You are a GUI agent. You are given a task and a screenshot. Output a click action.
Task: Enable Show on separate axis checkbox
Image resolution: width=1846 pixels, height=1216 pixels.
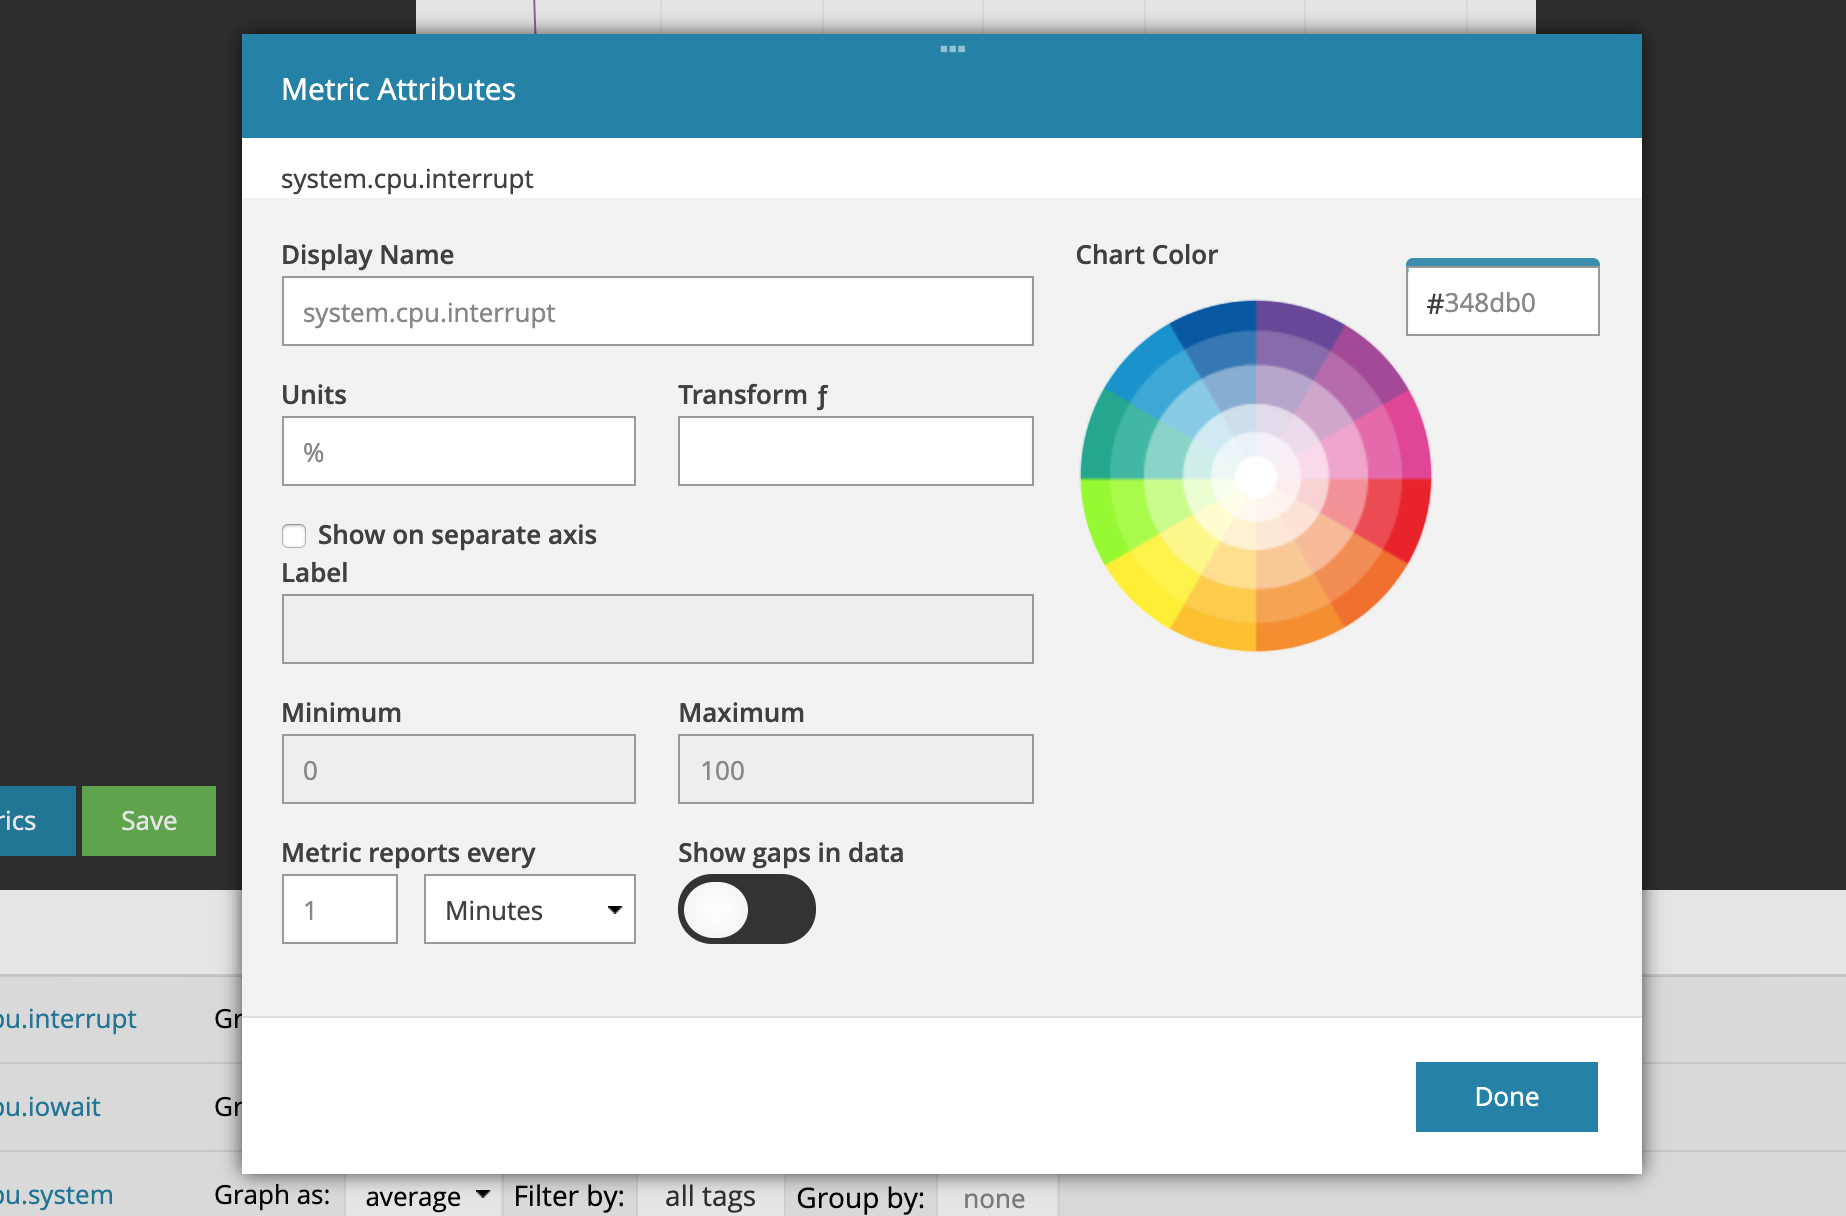pos(294,536)
